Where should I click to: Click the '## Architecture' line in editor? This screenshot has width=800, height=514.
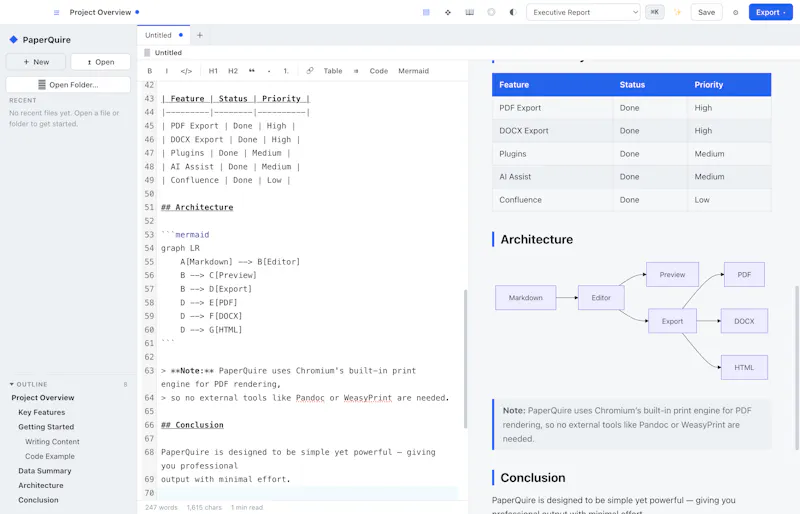[x=197, y=207]
